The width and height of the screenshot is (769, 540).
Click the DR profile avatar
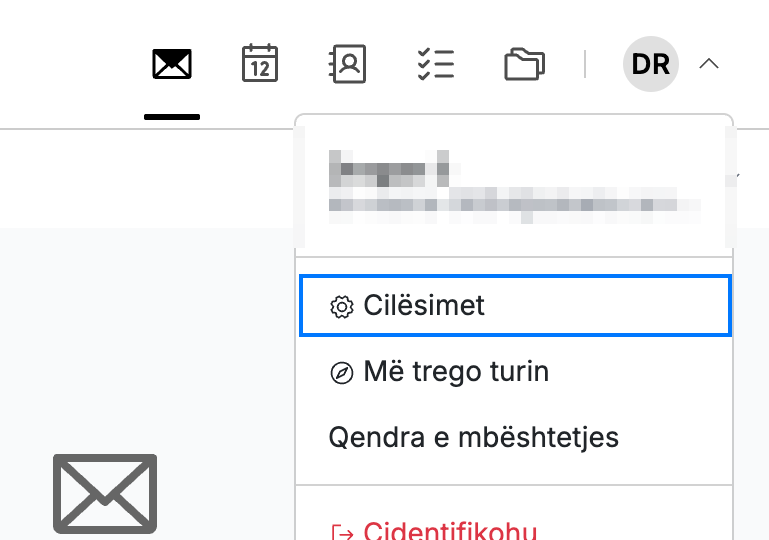tap(651, 64)
